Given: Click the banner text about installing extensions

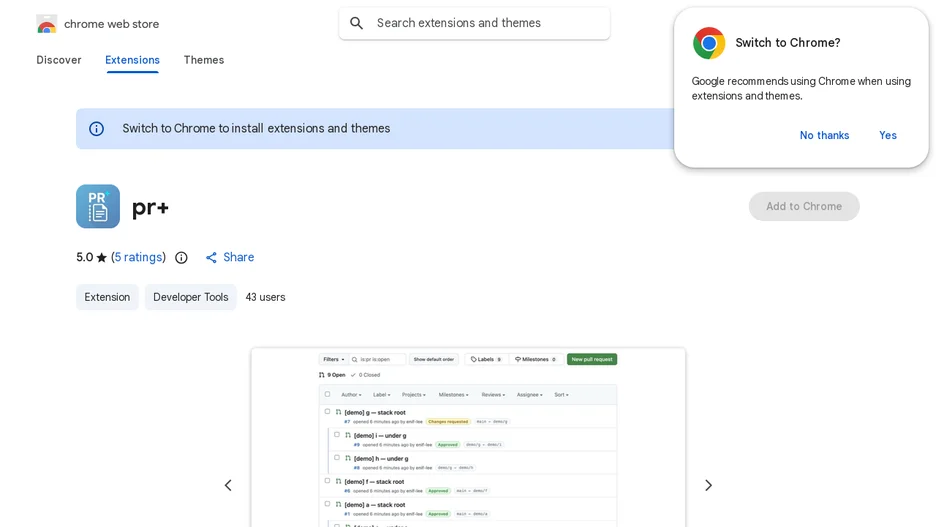Looking at the screenshot, I should coord(256,128).
